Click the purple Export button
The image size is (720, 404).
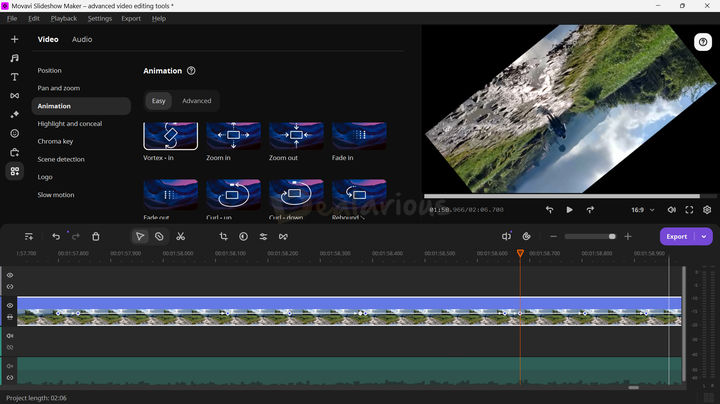click(x=677, y=236)
